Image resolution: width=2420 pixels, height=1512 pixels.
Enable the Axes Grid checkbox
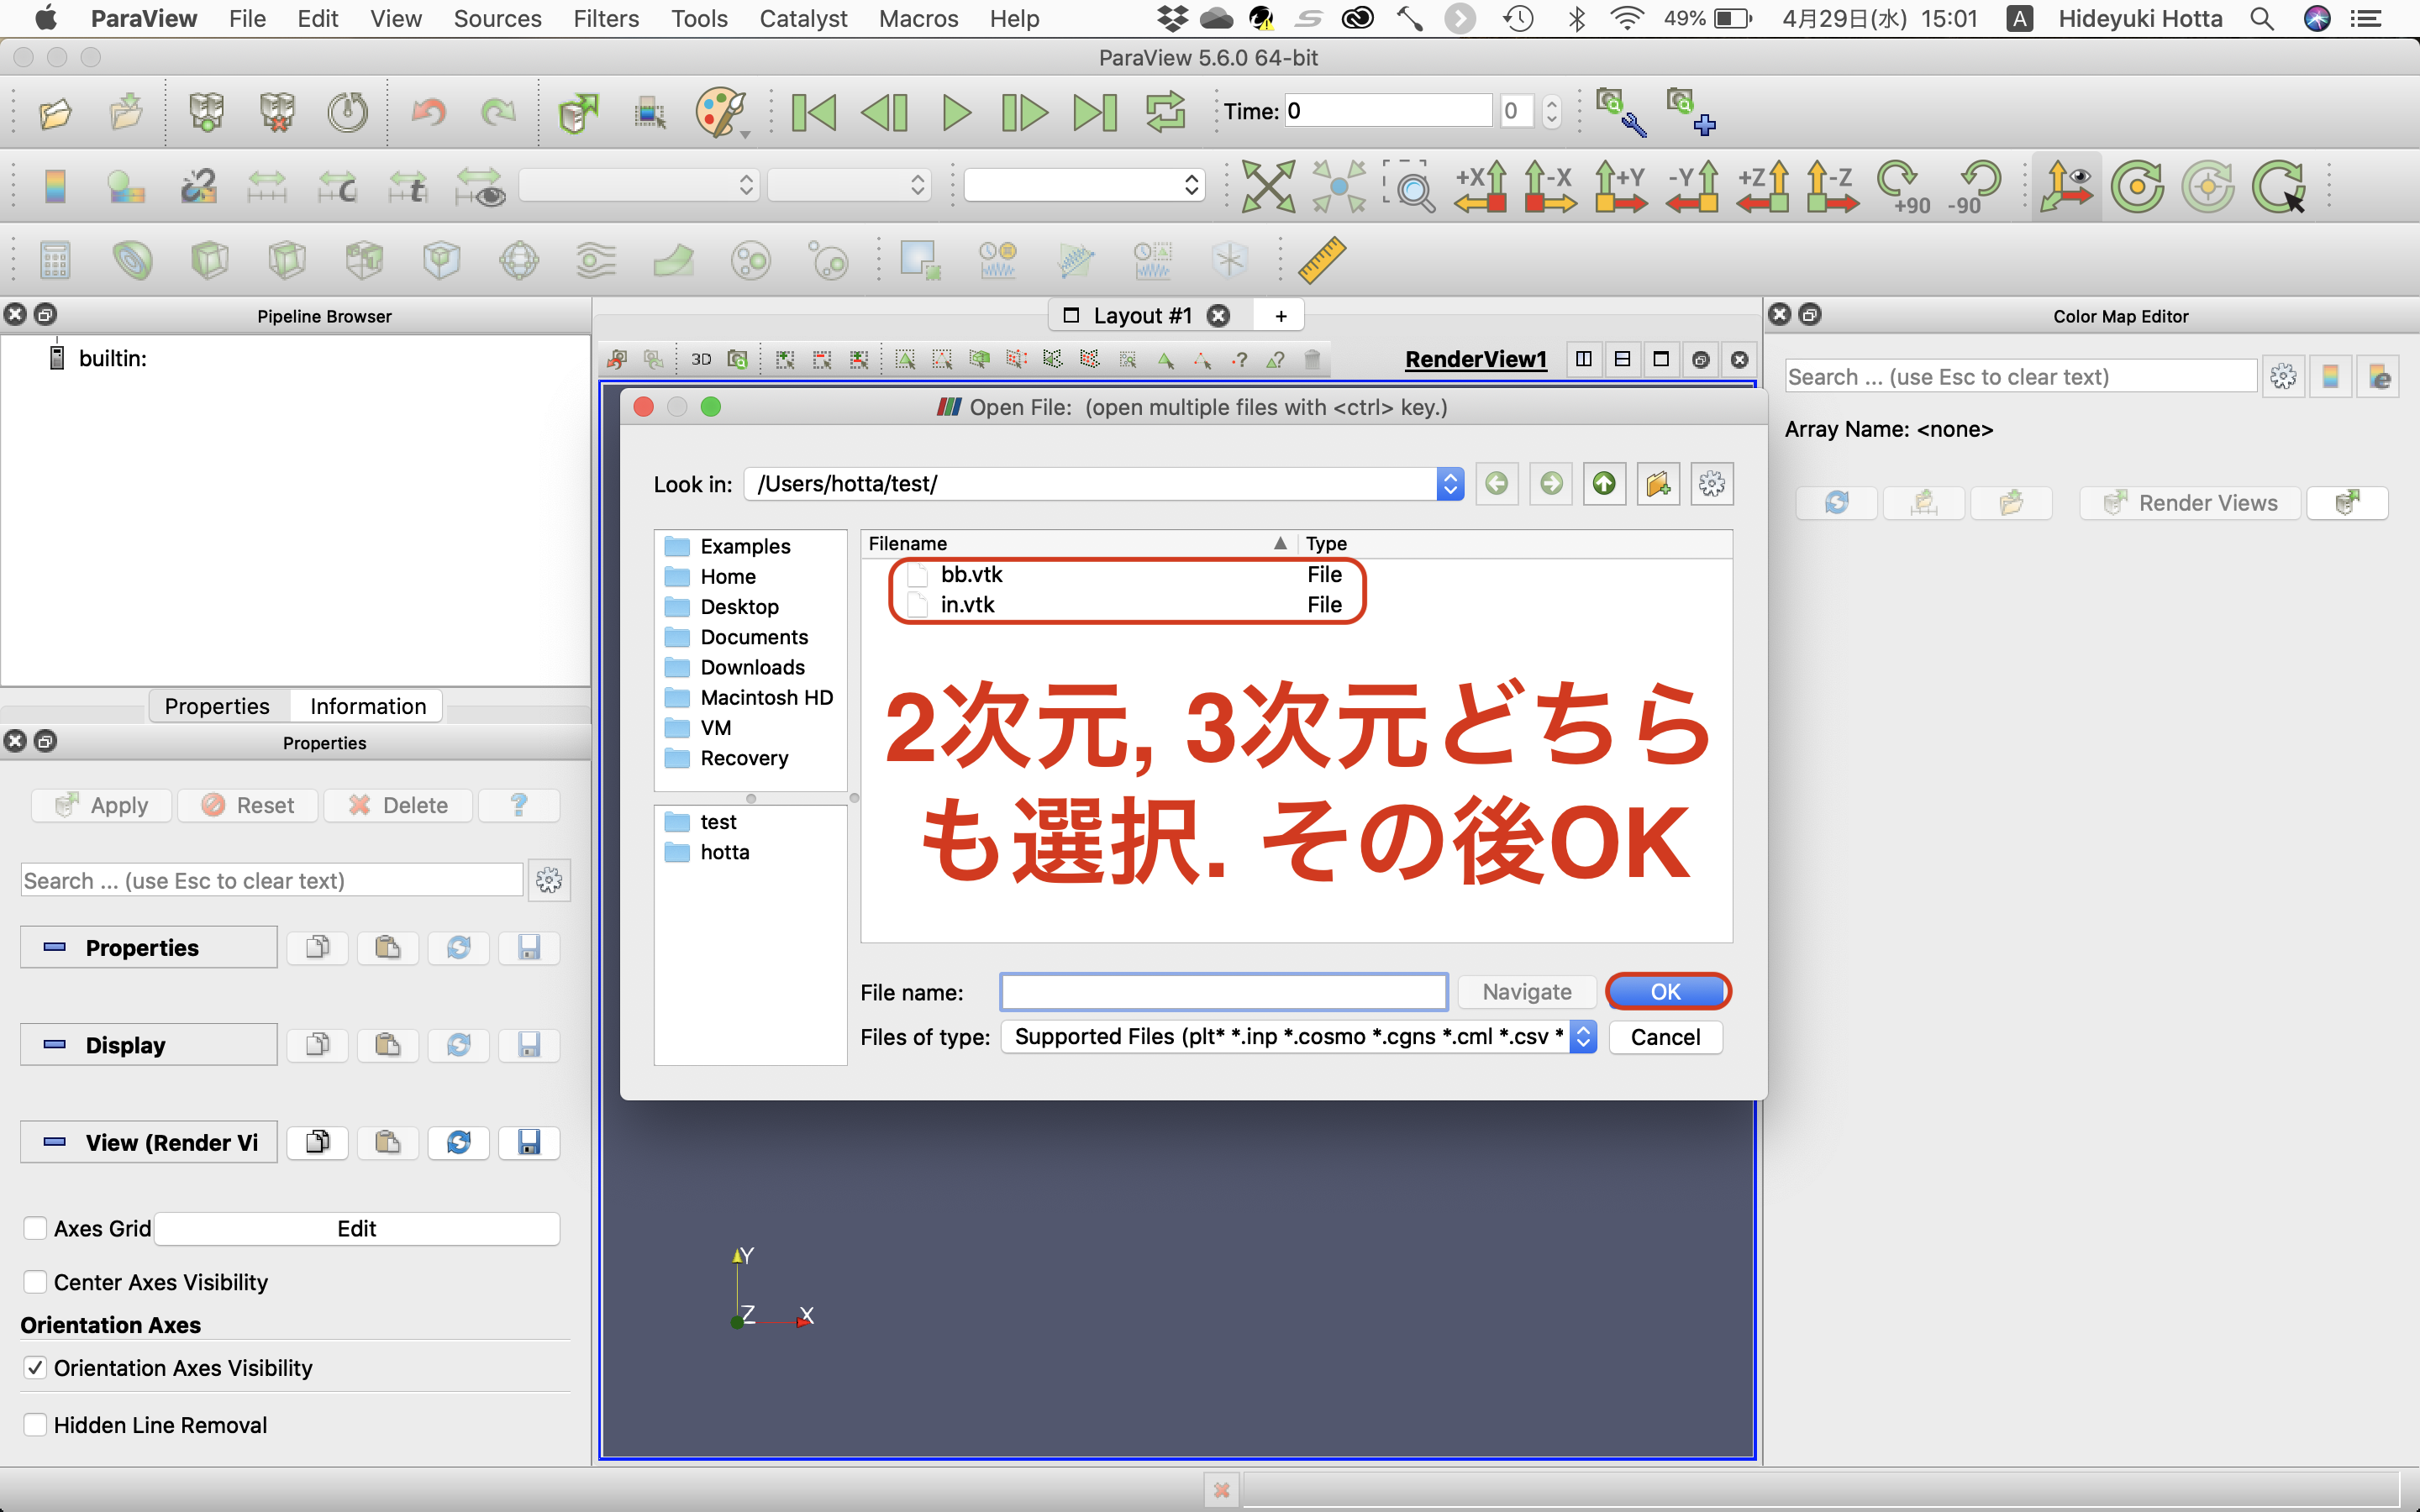35,1228
